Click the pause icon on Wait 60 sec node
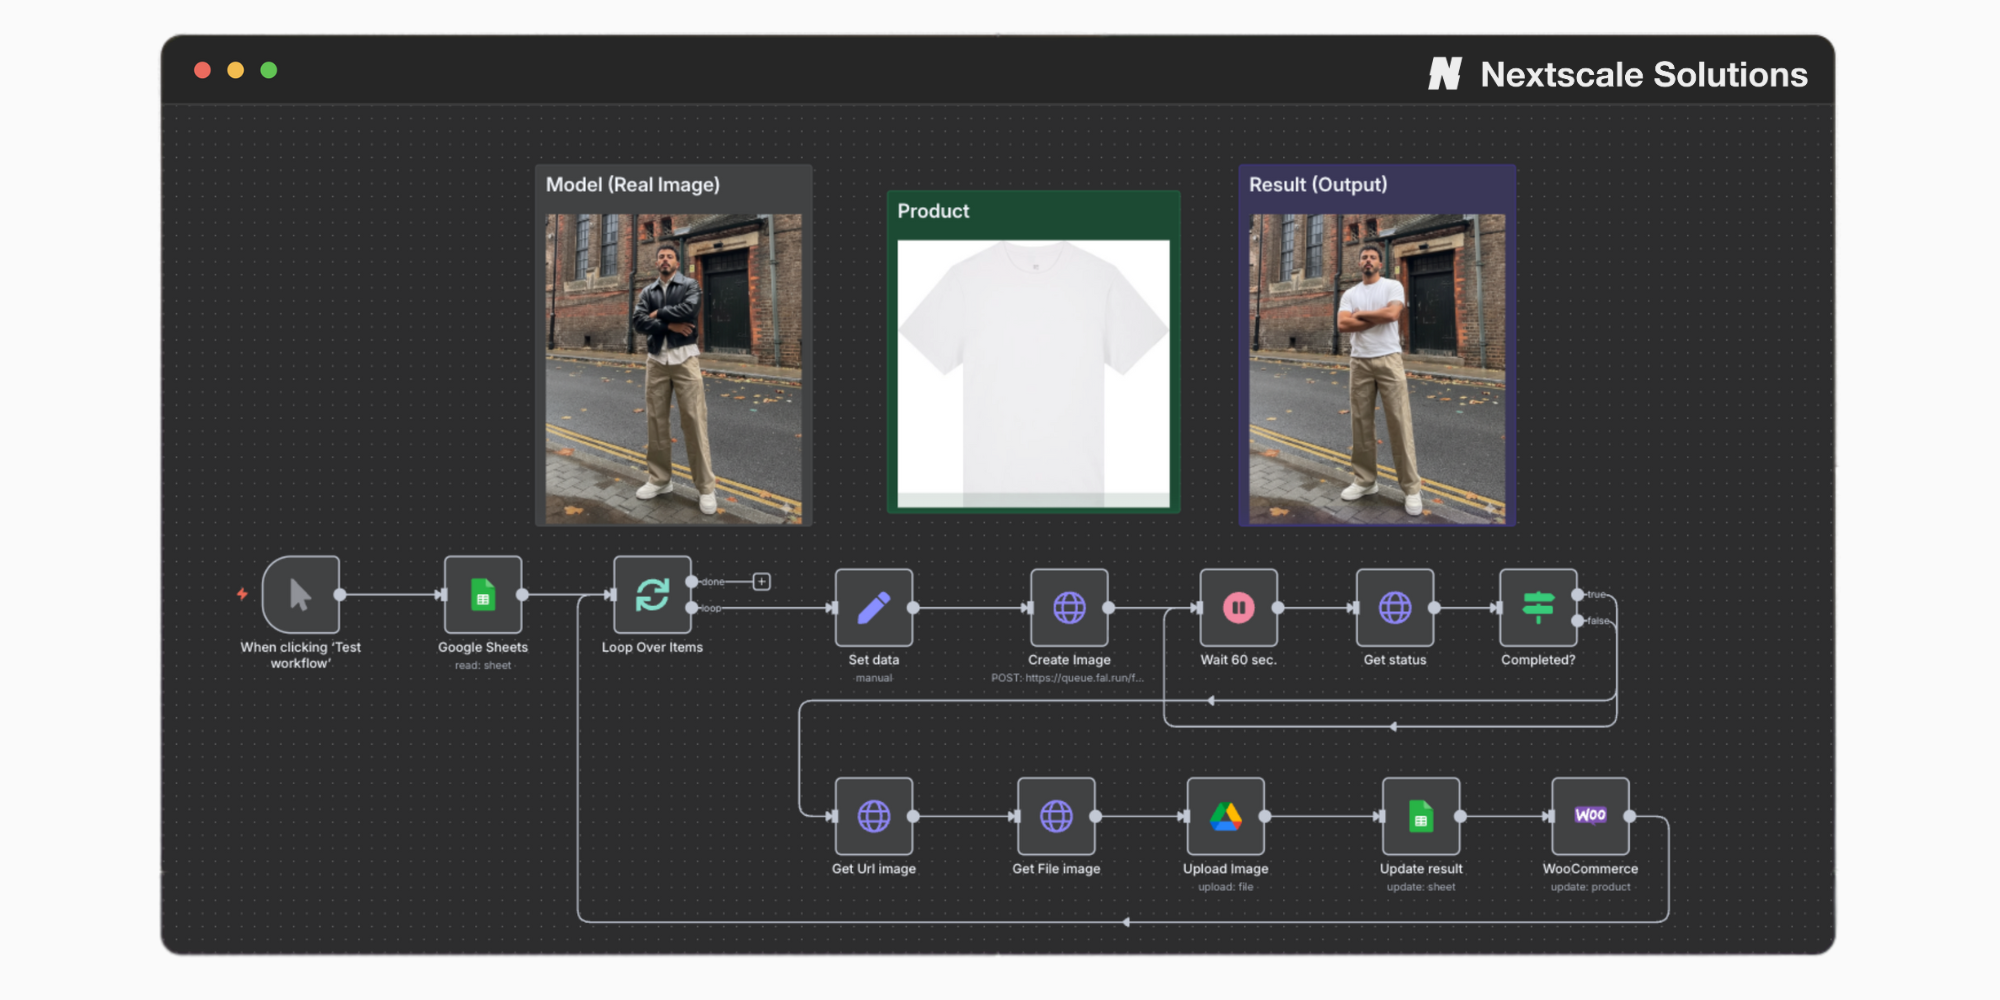The width and height of the screenshot is (2000, 1000). click(x=1238, y=607)
